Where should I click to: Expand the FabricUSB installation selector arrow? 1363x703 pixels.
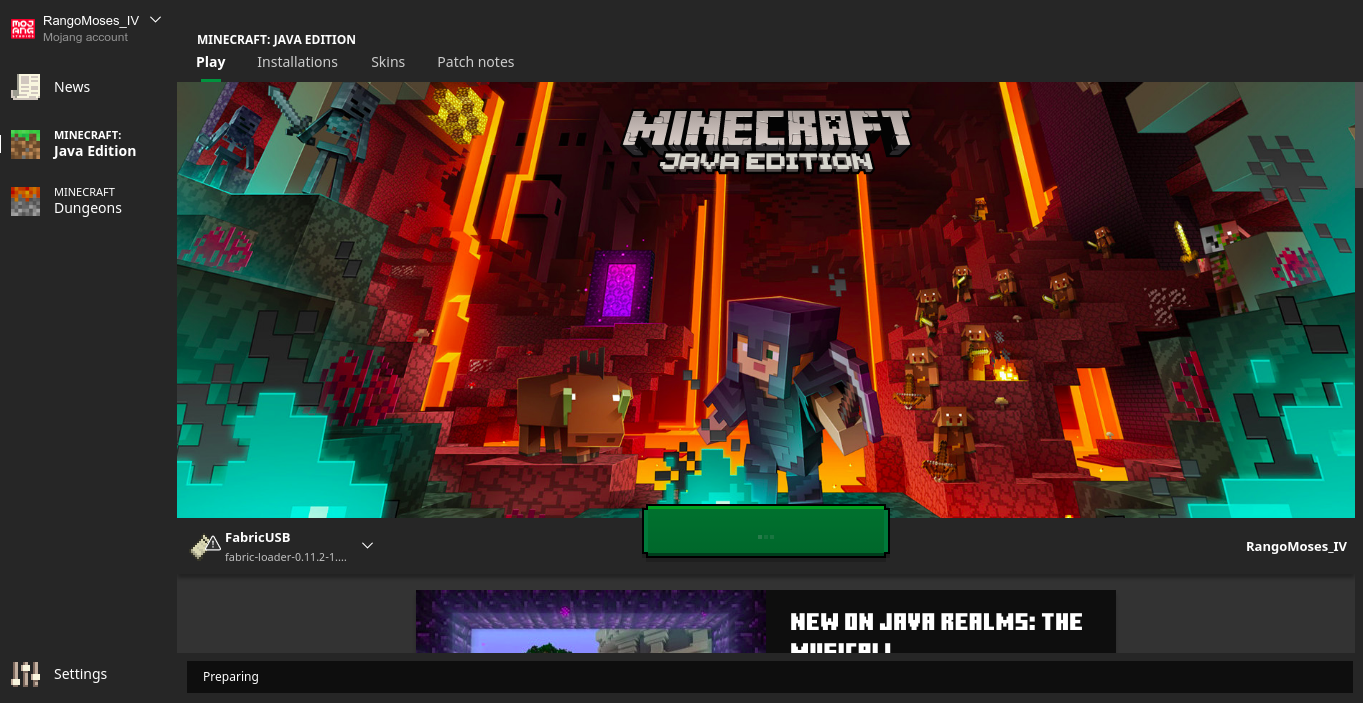pyautogui.click(x=367, y=546)
